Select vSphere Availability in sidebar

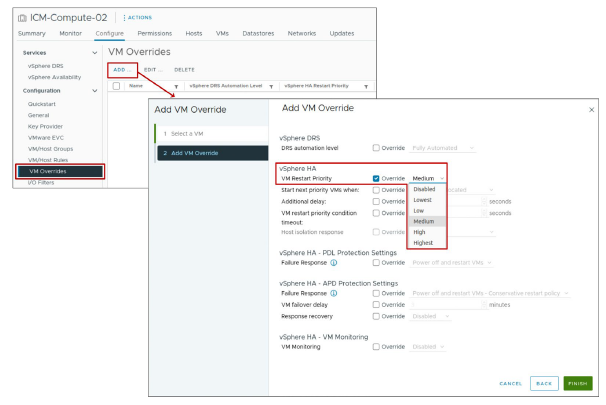coord(54,77)
